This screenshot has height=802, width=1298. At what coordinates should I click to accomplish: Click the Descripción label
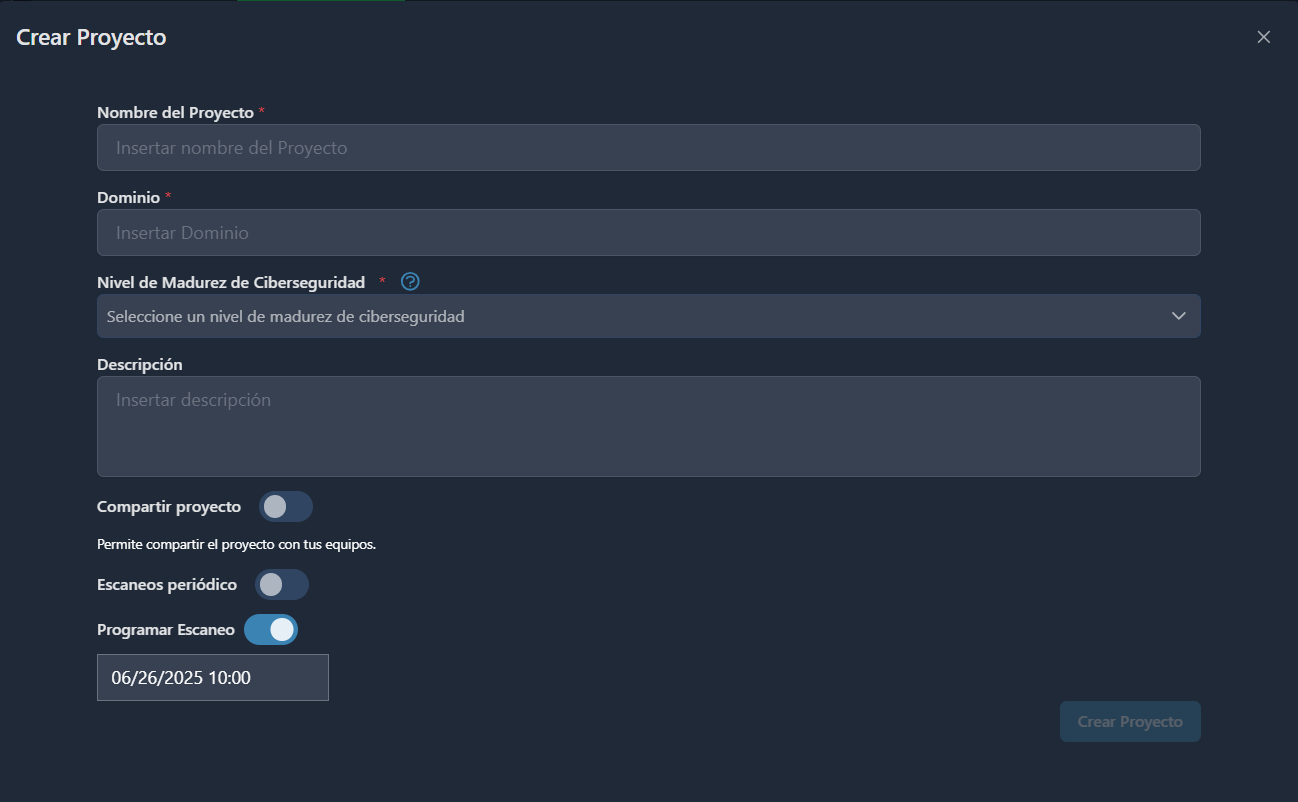(x=139, y=365)
